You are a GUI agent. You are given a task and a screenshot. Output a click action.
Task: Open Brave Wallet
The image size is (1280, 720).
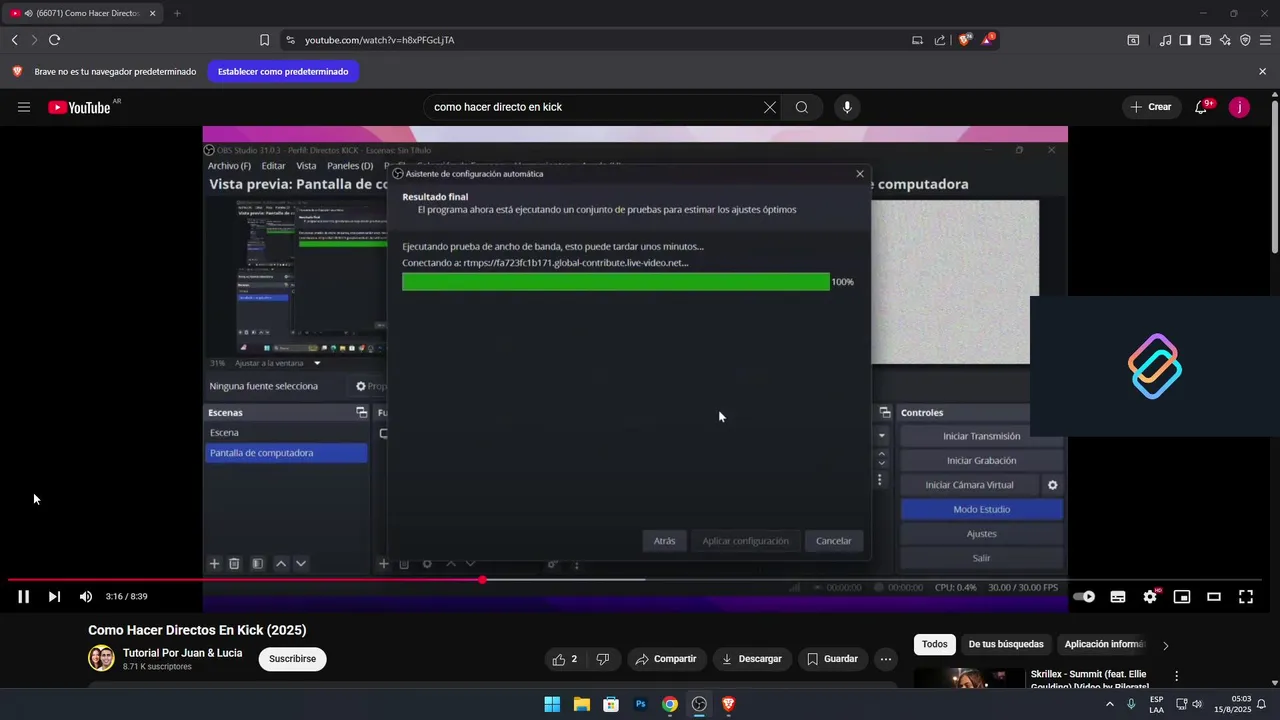1205,40
